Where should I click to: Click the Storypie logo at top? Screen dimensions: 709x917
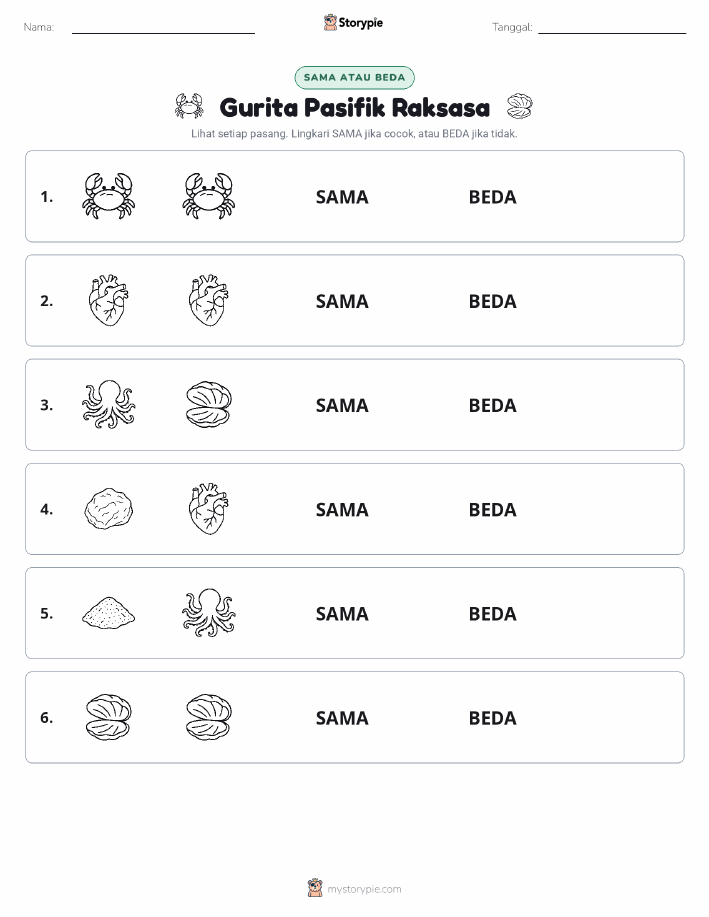coord(353,22)
